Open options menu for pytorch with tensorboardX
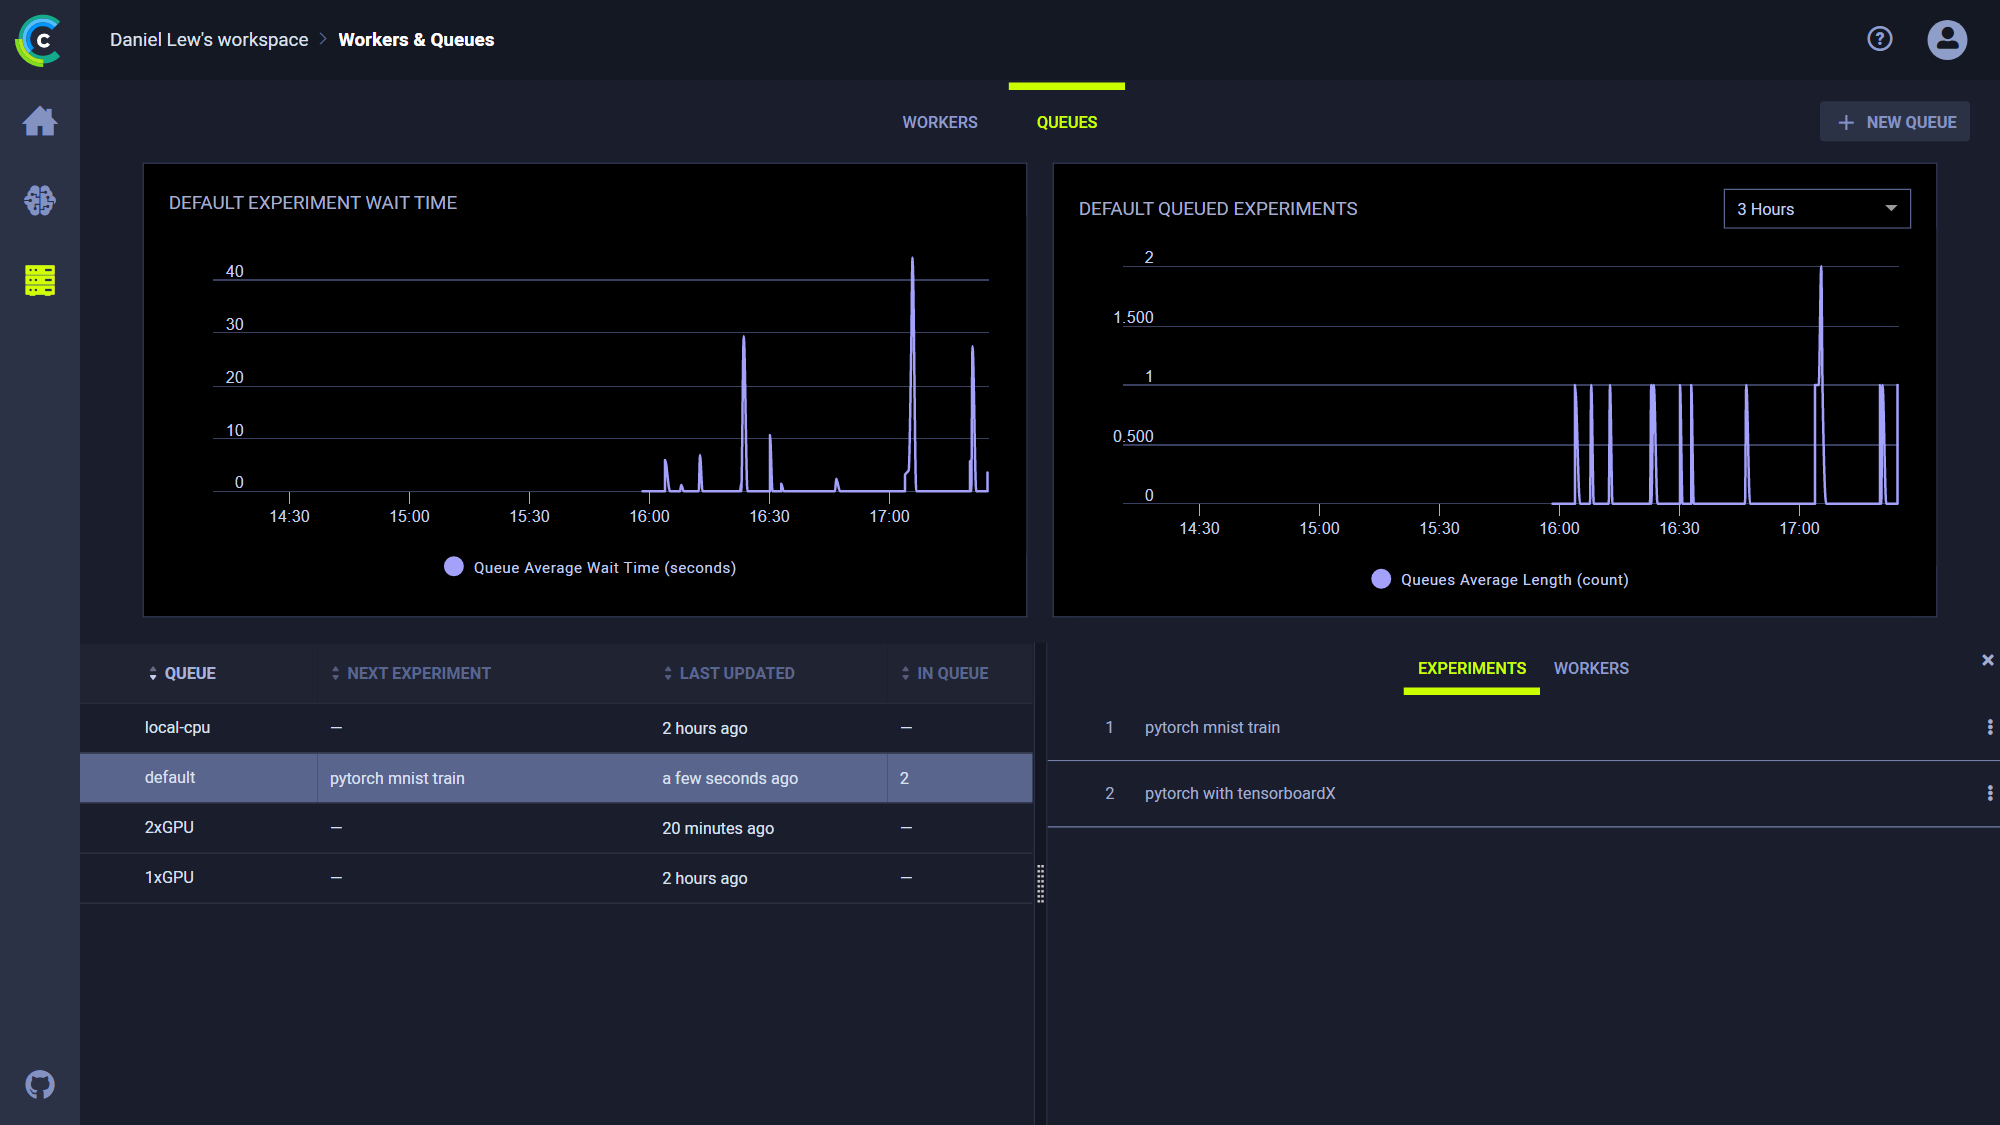2000x1125 pixels. (x=1989, y=793)
